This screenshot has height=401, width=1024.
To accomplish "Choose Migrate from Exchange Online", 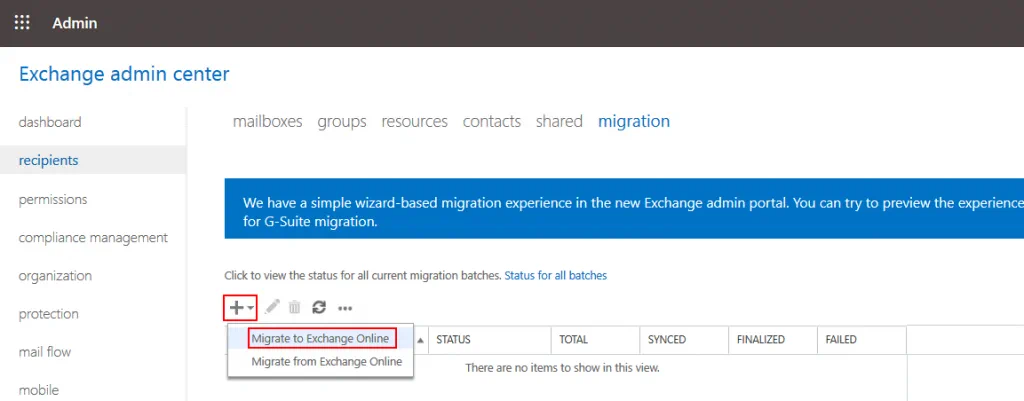I will (326, 362).
